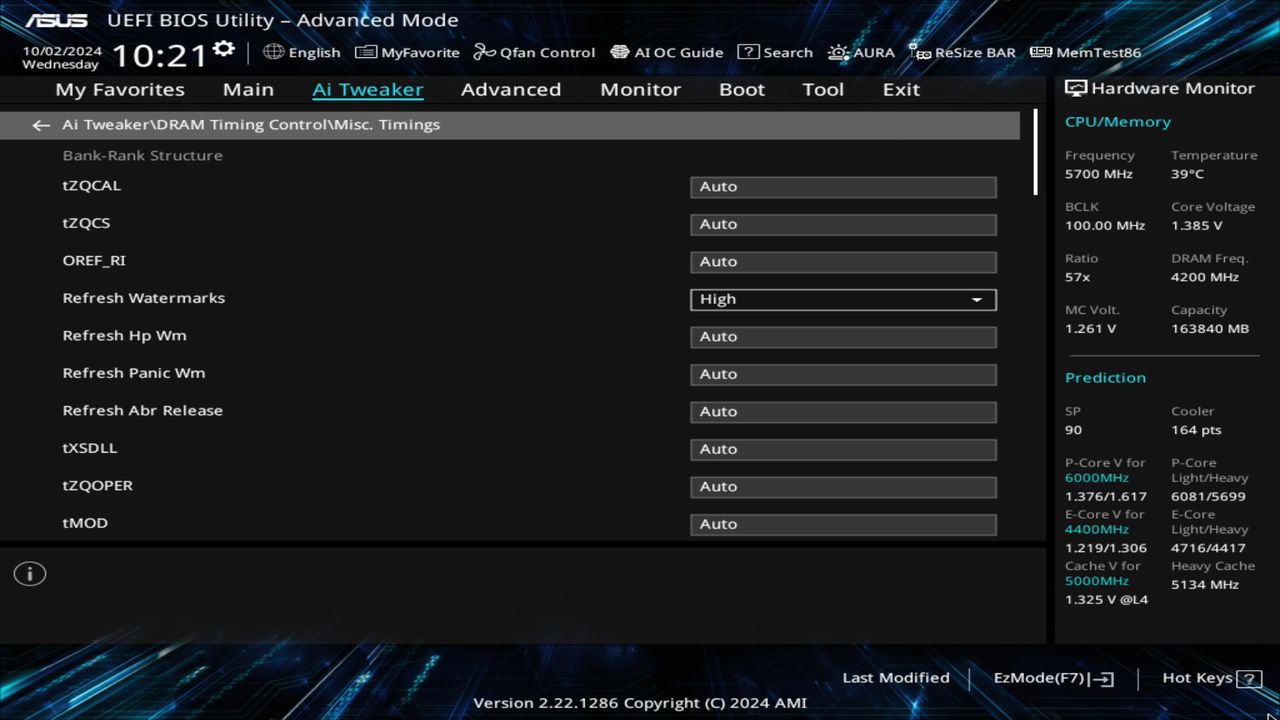Click the info icon at bottom left
Viewport: 1280px width, 720px height.
[30, 573]
